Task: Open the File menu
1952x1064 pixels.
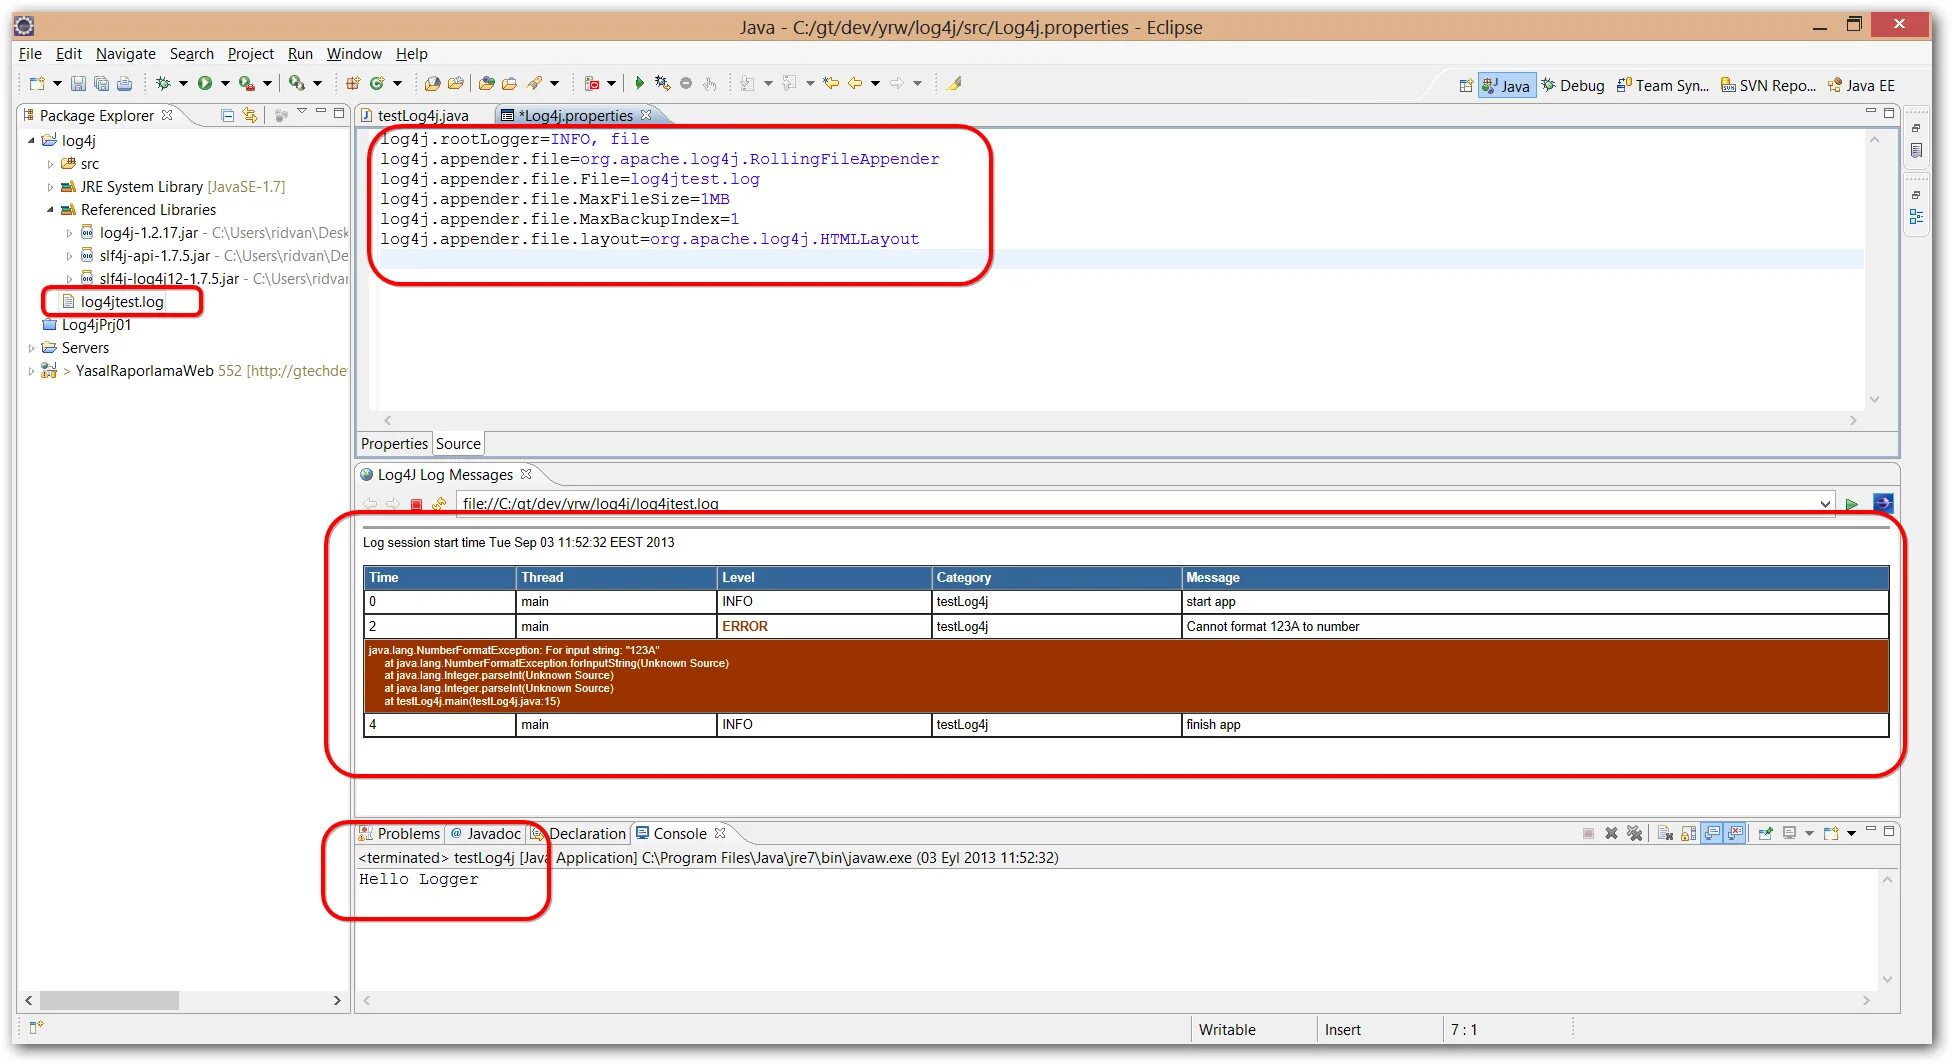Action: click(30, 54)
